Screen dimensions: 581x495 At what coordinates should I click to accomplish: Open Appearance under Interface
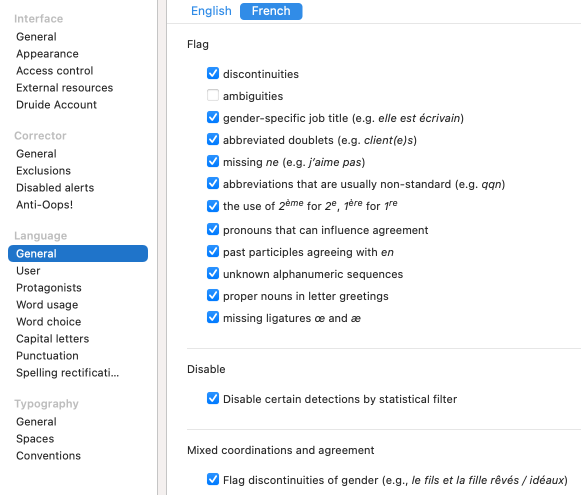(x=47, y=54)
